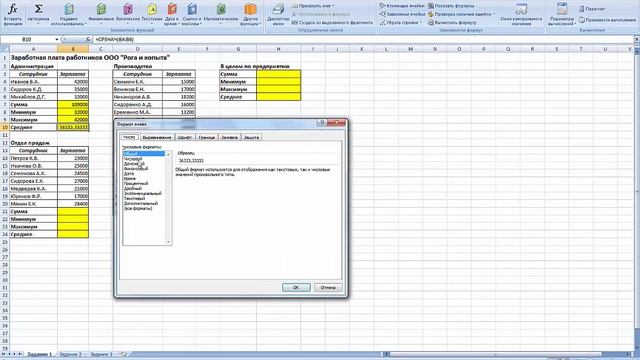Open the Задание 2 sheet tab
Image resolution: width=640 pixels, height=360 pixels.
coord(71,354)
